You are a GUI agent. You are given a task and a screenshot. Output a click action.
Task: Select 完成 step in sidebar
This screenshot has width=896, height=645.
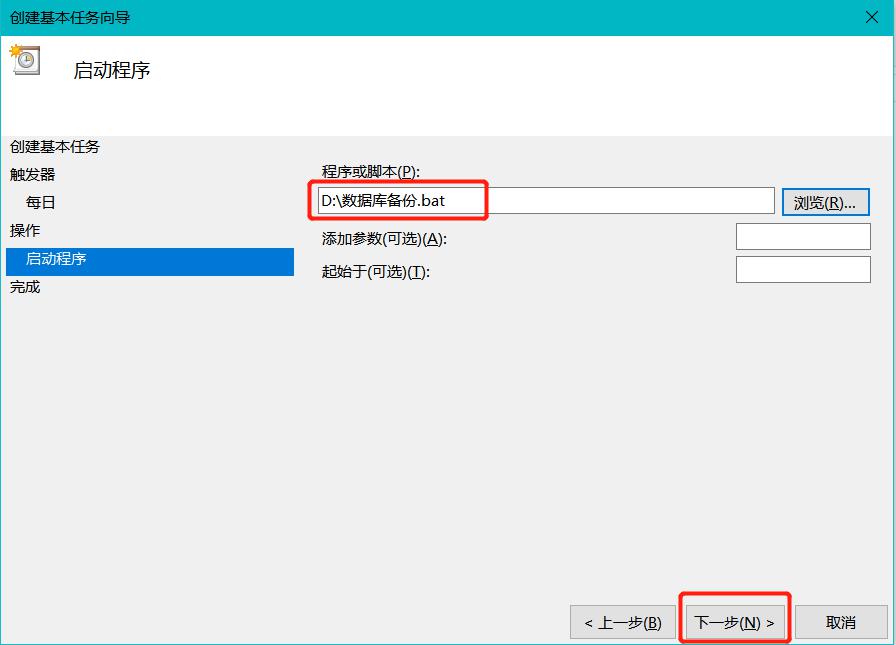point(25,287)
